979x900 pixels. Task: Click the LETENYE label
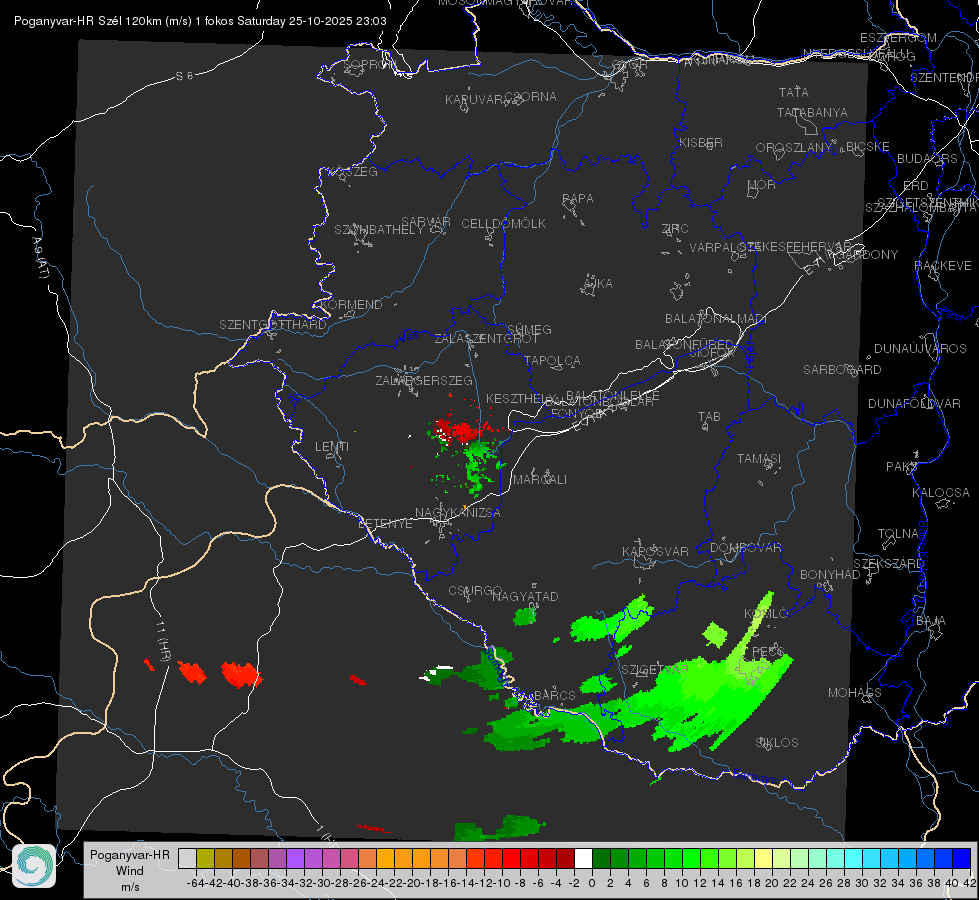(385, 524)
